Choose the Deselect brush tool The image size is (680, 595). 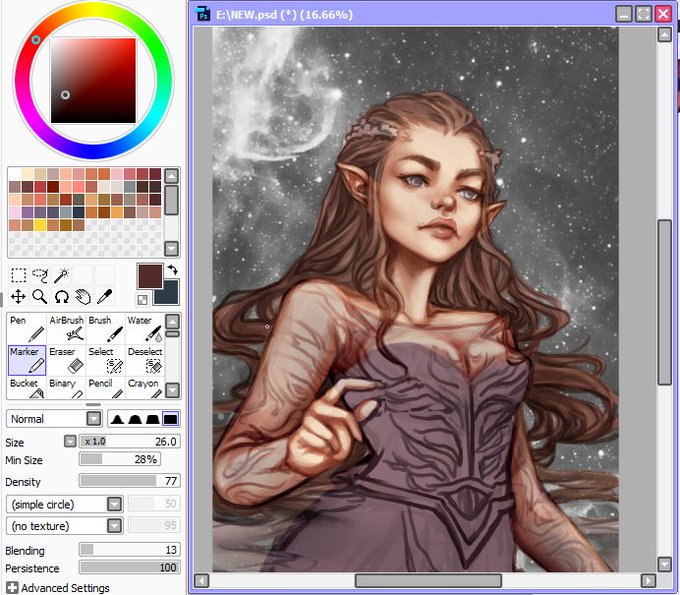[145, 360]
